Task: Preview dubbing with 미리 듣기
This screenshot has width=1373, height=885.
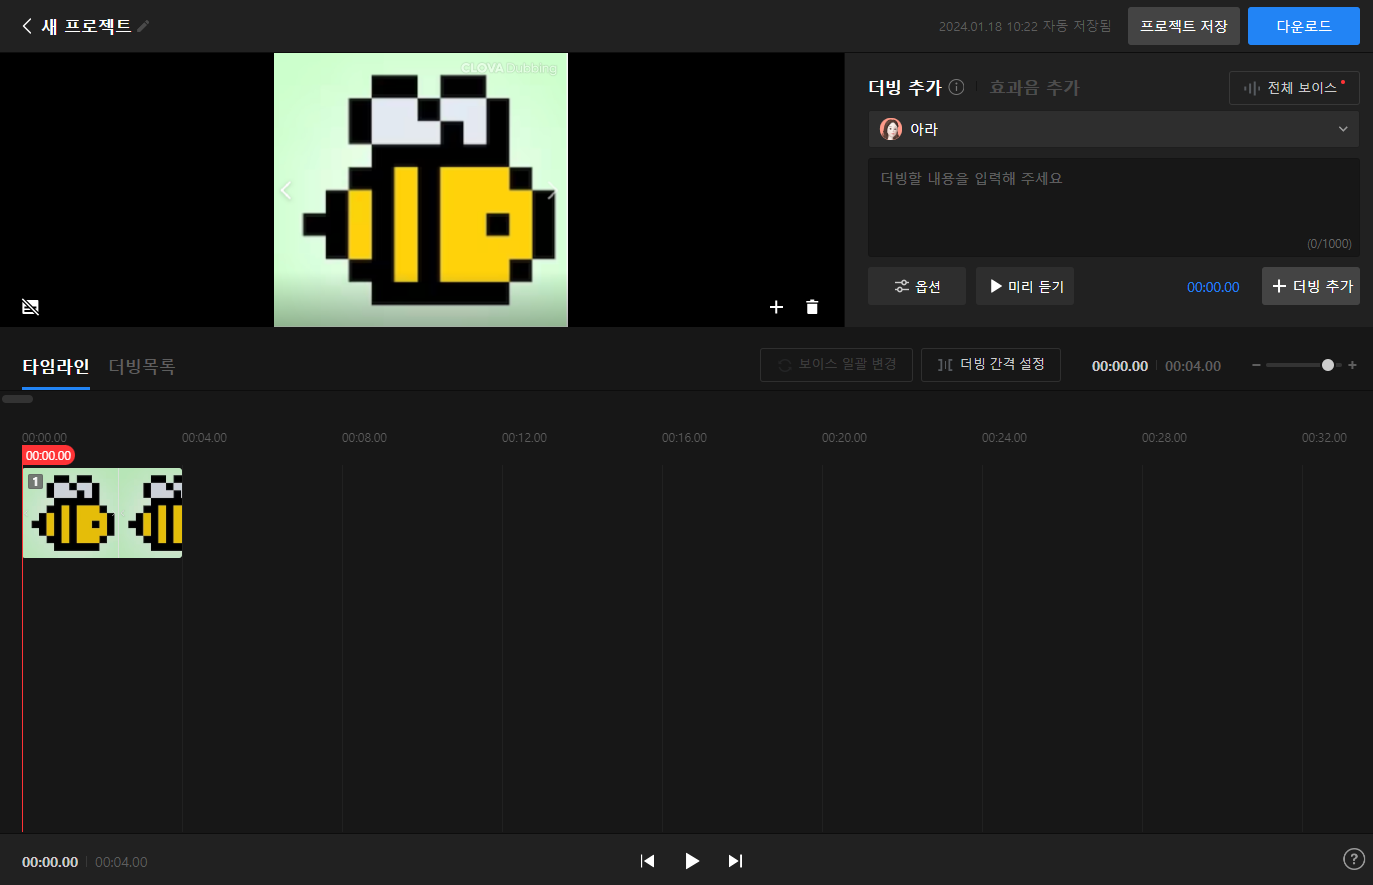Action: tap(1025, 286)
